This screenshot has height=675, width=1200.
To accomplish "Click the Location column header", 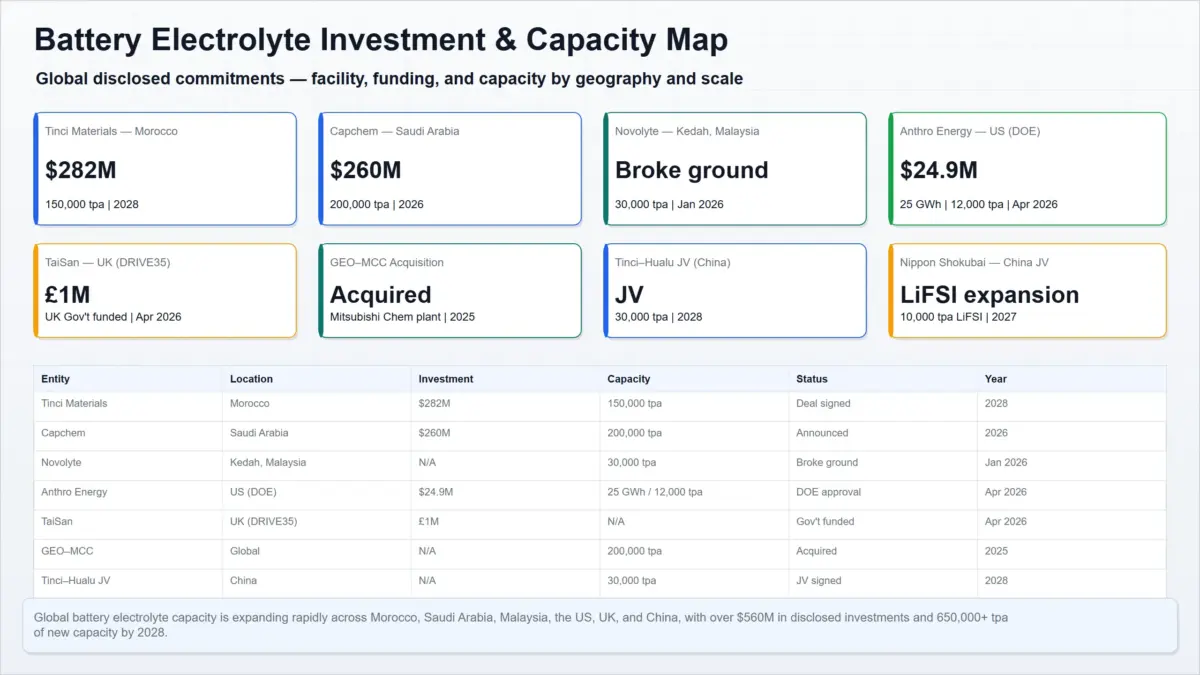I will click(x=316, y=379).
